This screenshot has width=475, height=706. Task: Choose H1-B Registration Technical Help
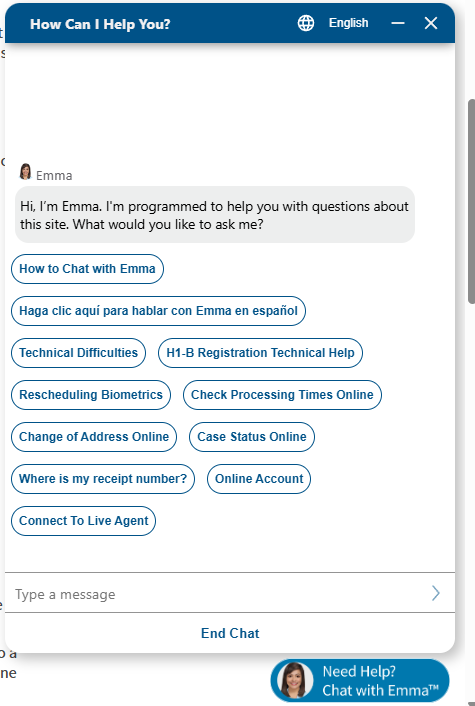click(260, 353)
